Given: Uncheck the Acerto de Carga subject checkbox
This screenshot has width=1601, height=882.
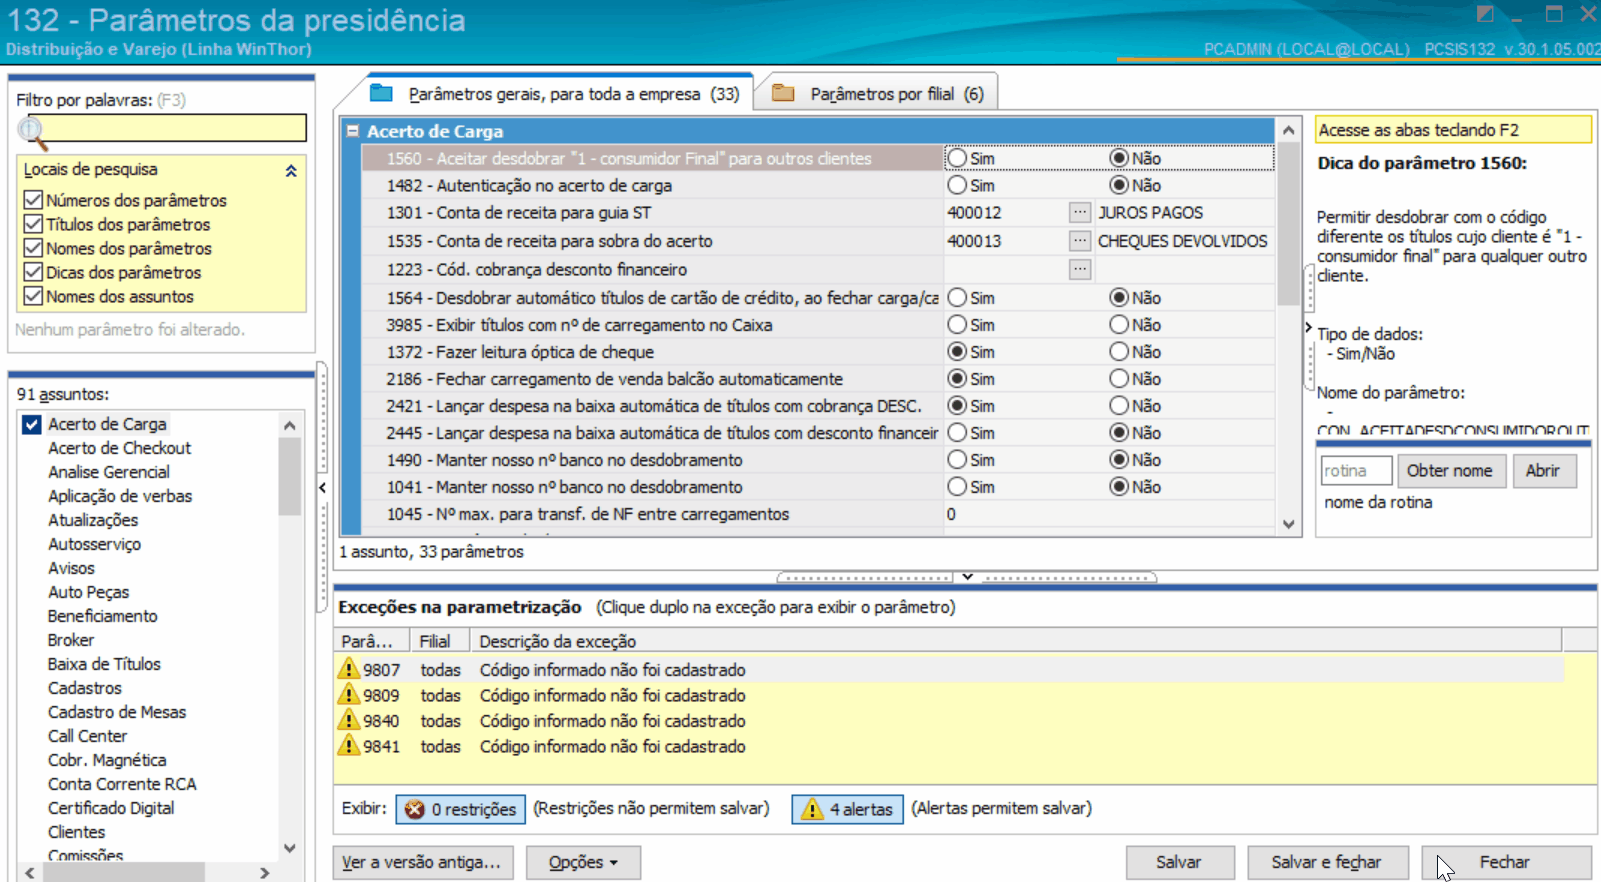Looking at the screenshot, I should 32,424.
